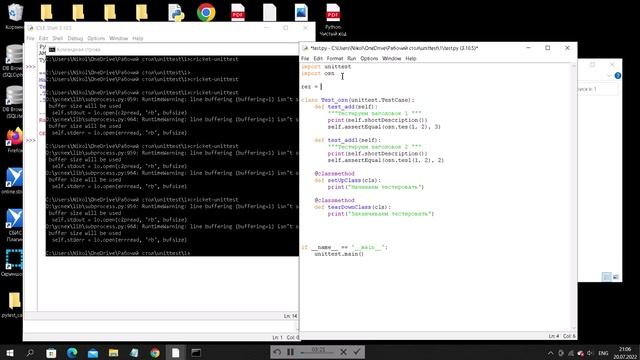Open Options menu in IDLE Shell window
Image resolution: width=640 pixels, height=360 pixels.
point(96,38)
